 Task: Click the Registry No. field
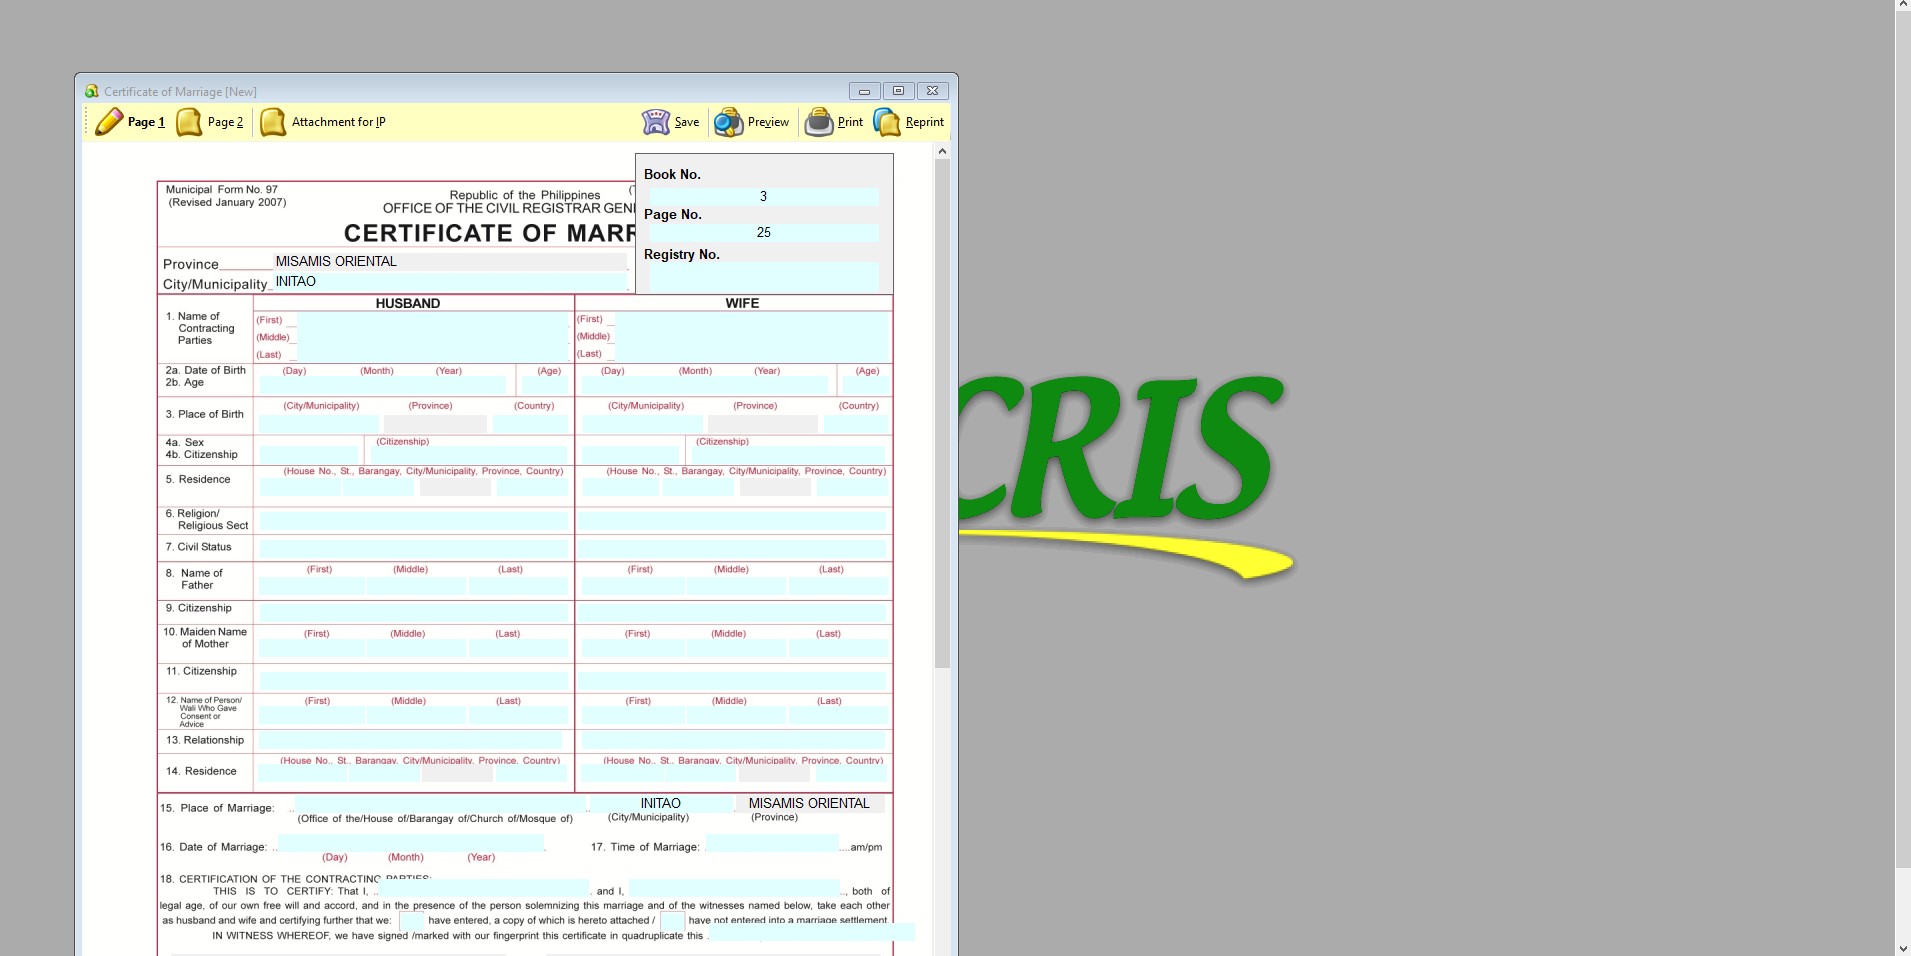pos(764,276)
